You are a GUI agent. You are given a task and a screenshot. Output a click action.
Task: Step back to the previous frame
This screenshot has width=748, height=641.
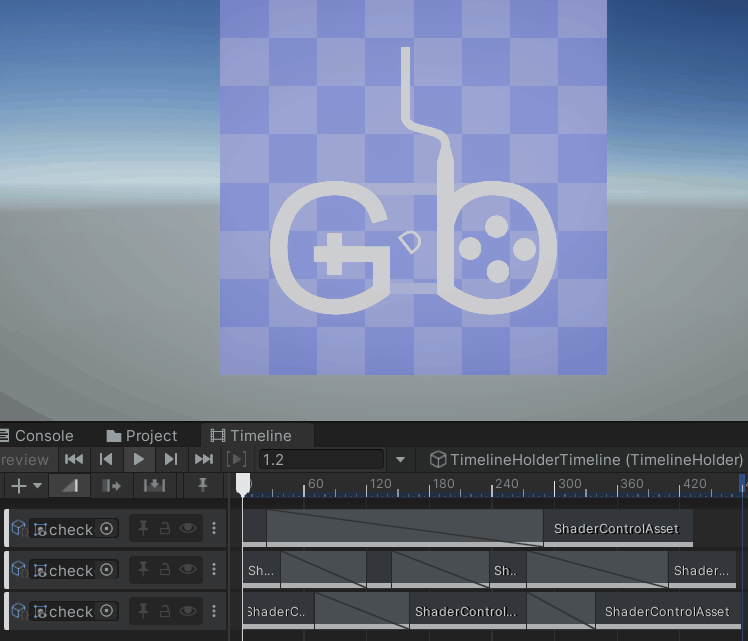point(106,459)
